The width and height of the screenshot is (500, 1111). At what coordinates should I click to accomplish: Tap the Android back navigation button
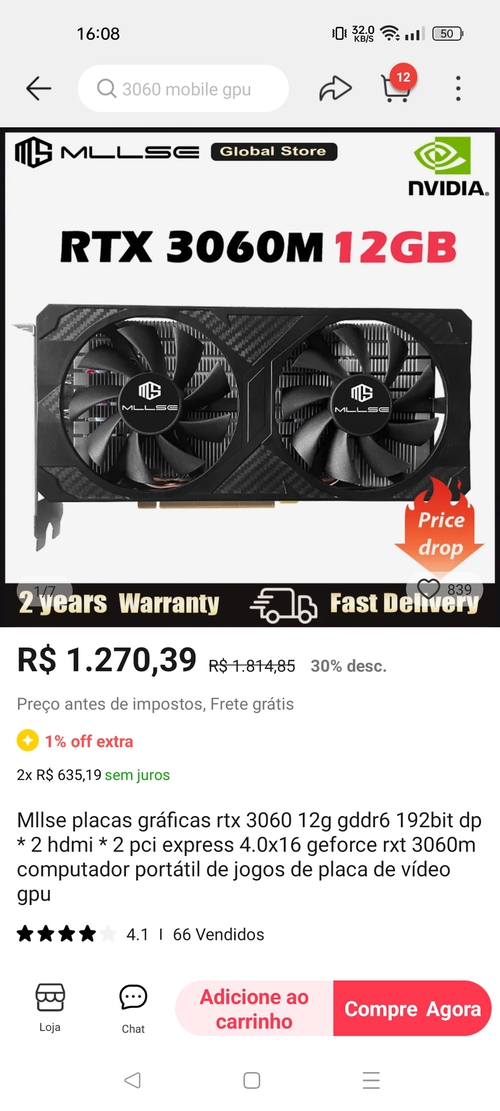[132, 1080]
